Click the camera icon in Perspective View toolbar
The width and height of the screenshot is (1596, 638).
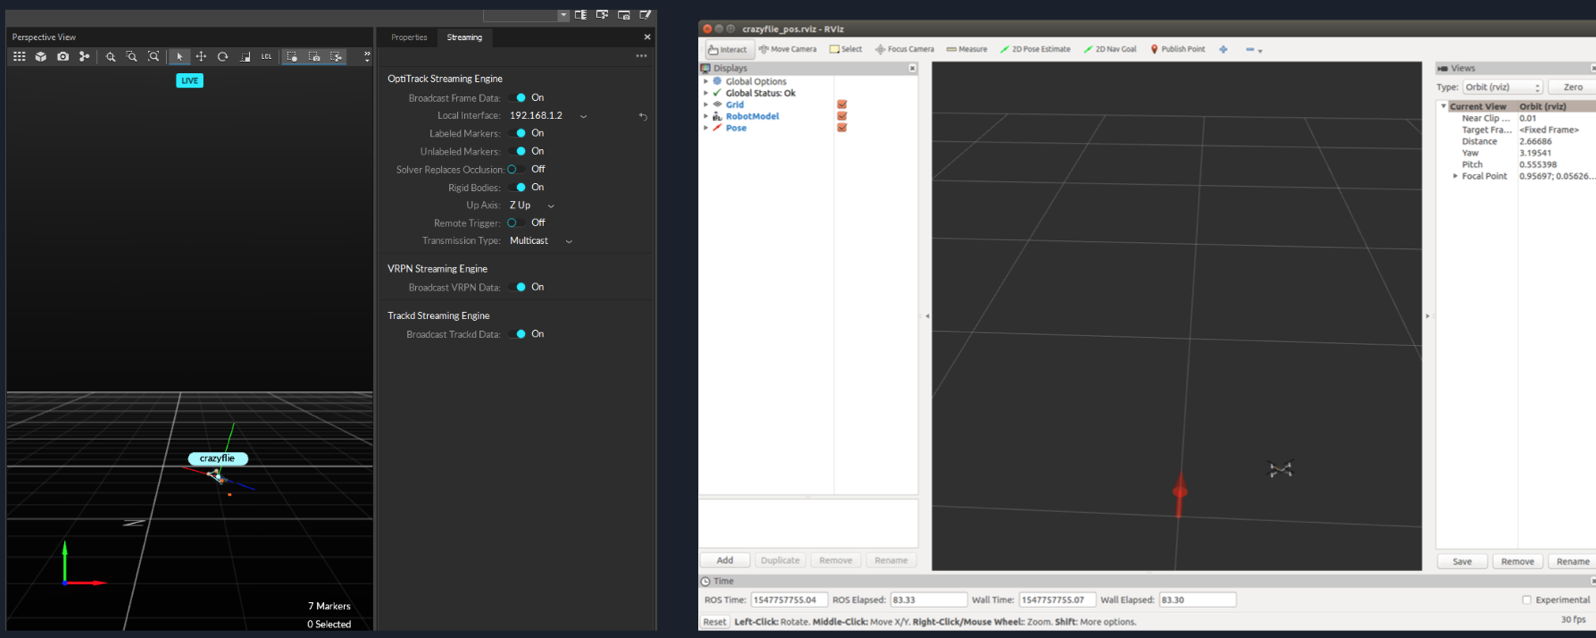(x=63, y=57)
